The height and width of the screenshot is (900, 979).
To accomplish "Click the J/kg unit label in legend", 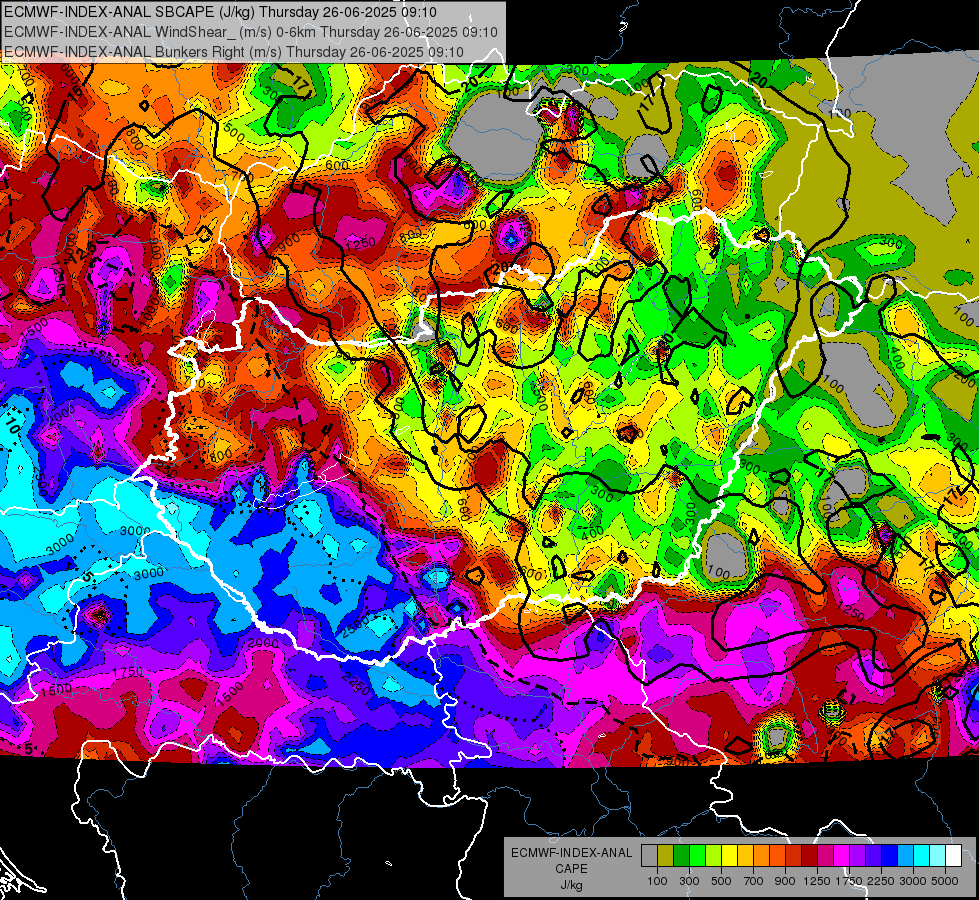I will click(571, 884).
